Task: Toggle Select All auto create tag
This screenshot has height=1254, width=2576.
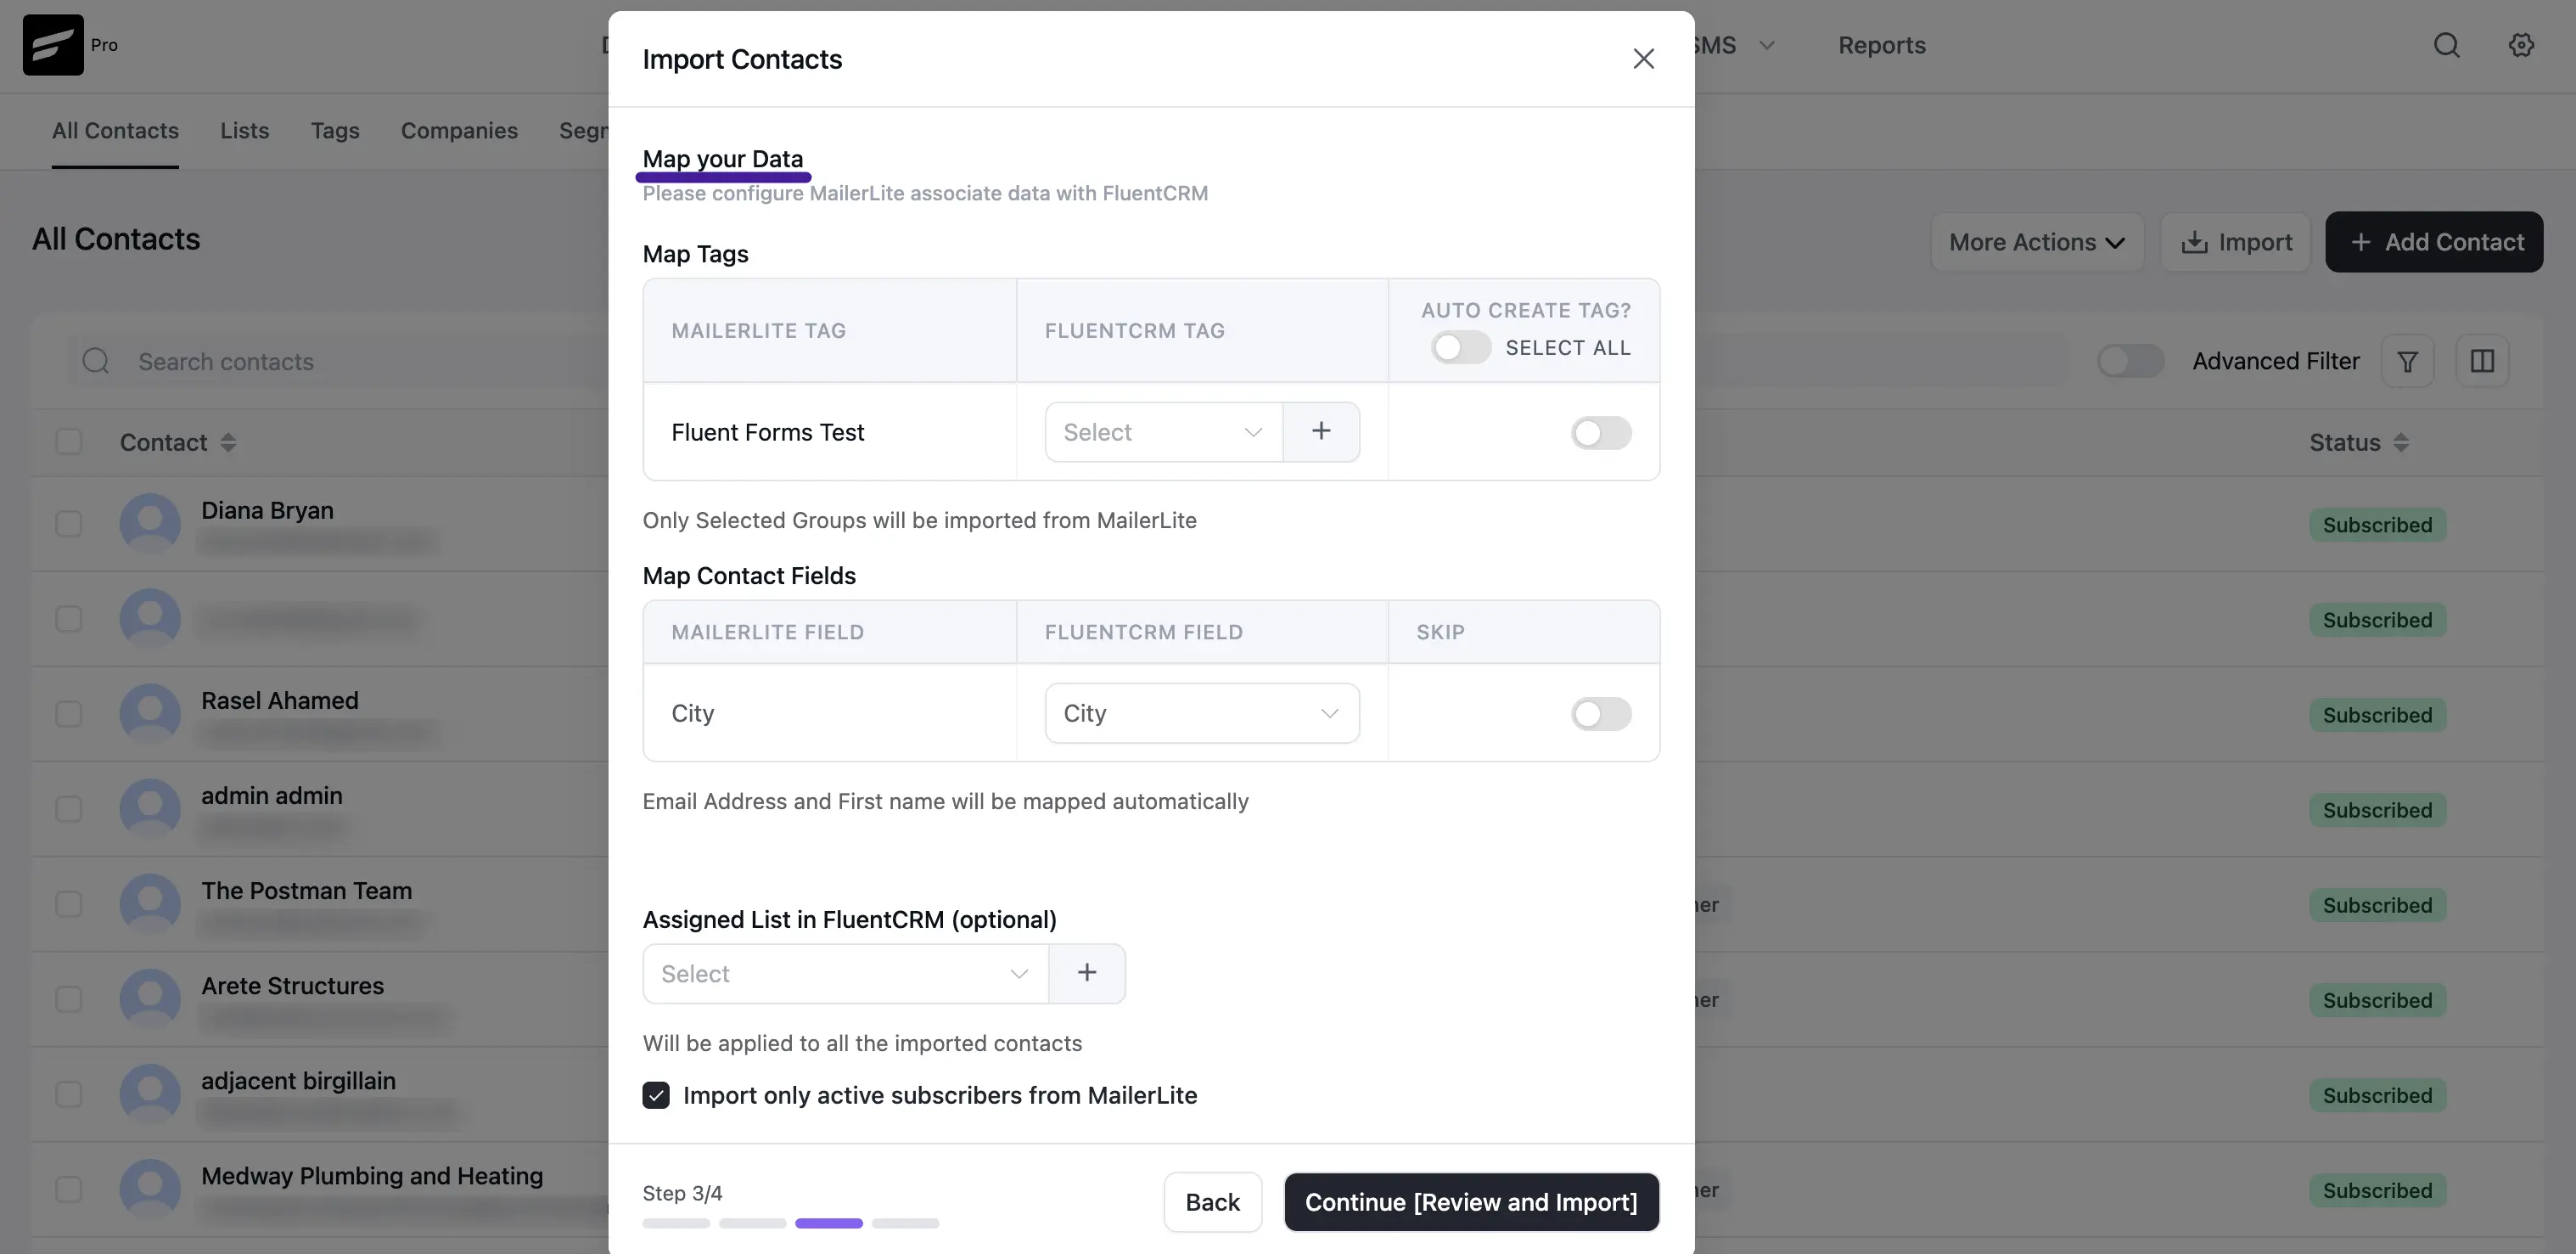Action: pos(1460,347)
